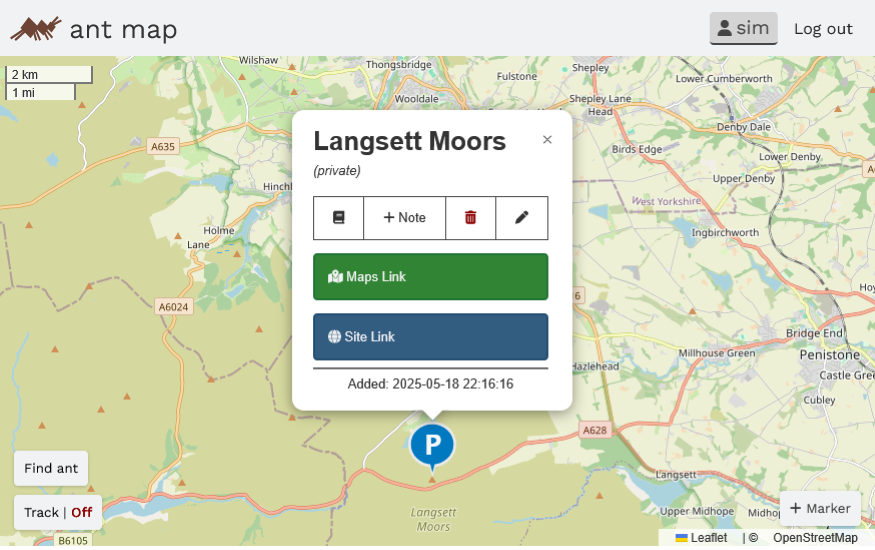The image size is (875, 550).
Task: Open the green Maps Link button
Action: pyautogui.click(x=430, y=277)
